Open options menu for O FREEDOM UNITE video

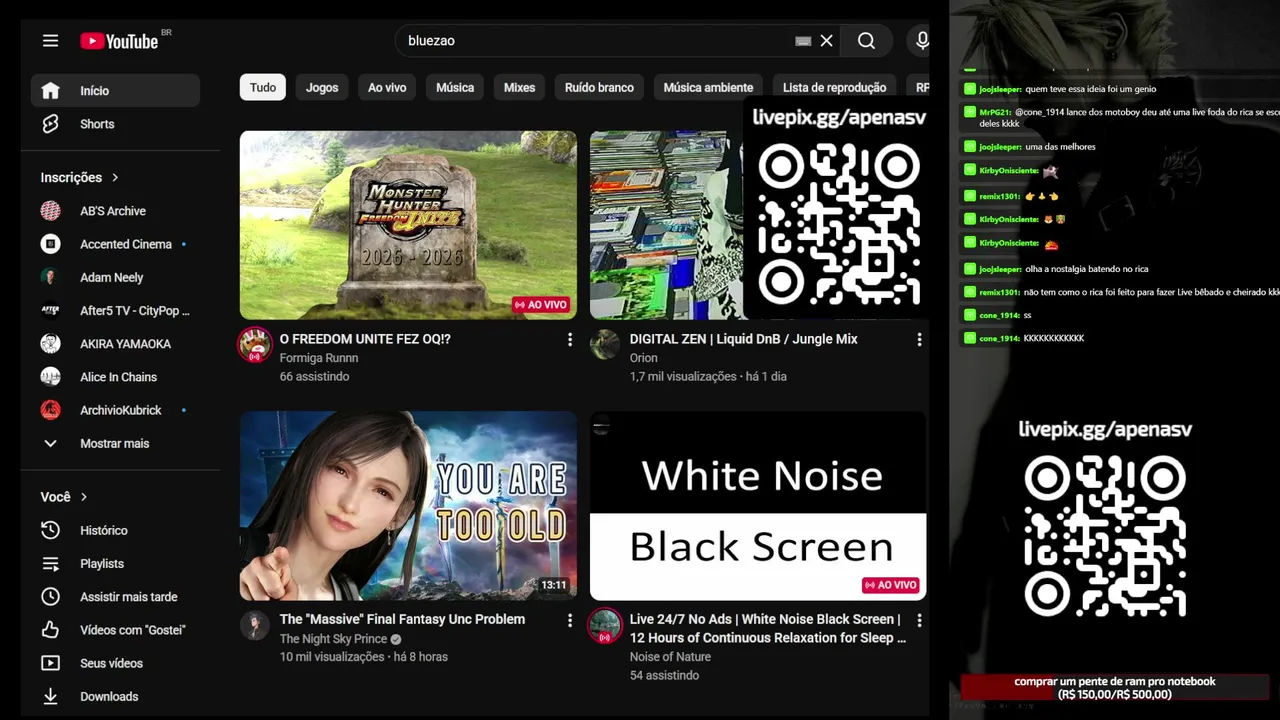click(x=570, y=340)
